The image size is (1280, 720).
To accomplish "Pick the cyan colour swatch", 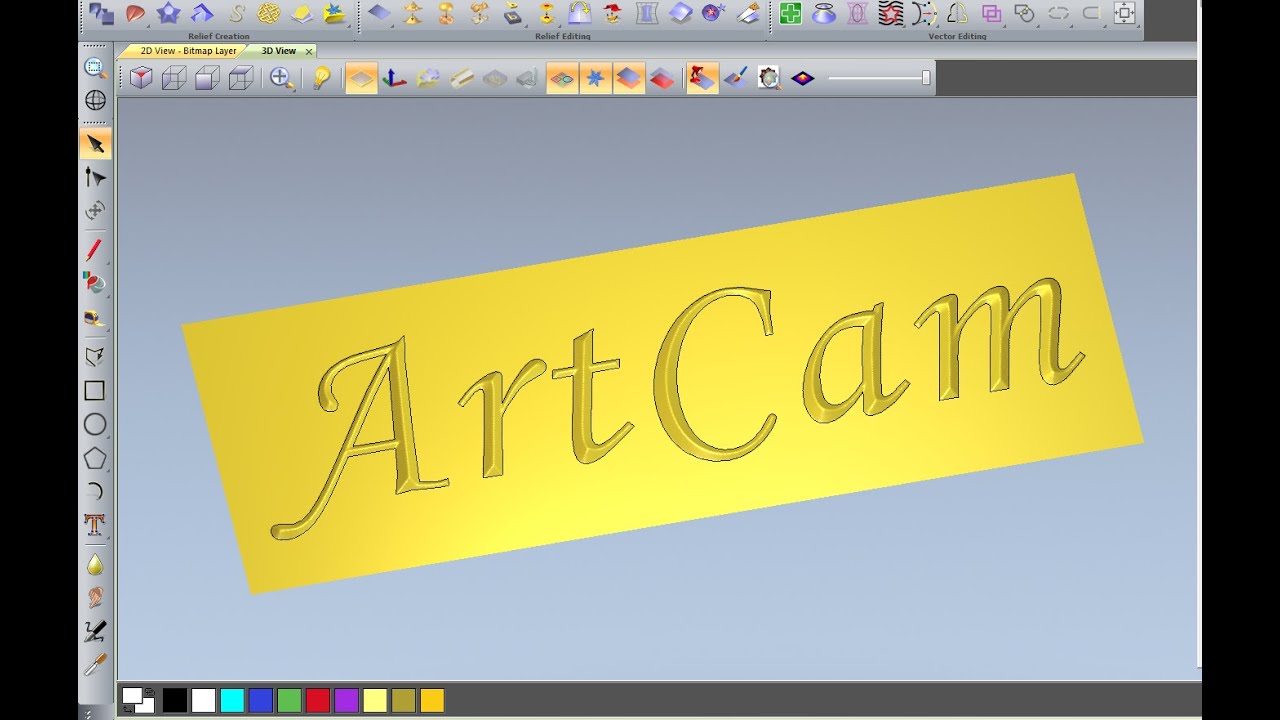I will tap(232, 700).
